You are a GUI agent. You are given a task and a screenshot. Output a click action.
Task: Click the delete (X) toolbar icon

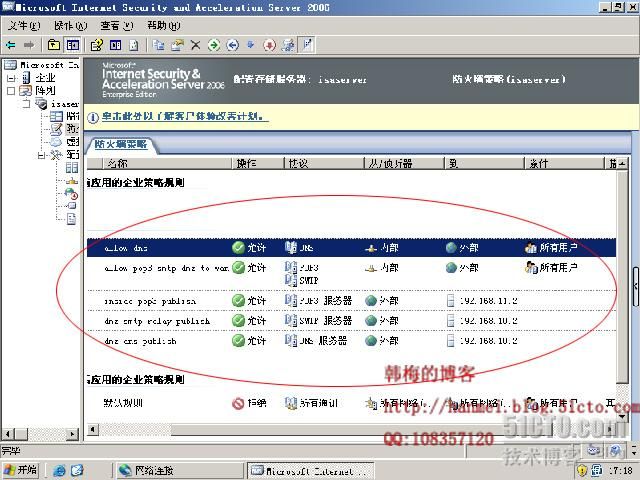(x=196, y=45)
